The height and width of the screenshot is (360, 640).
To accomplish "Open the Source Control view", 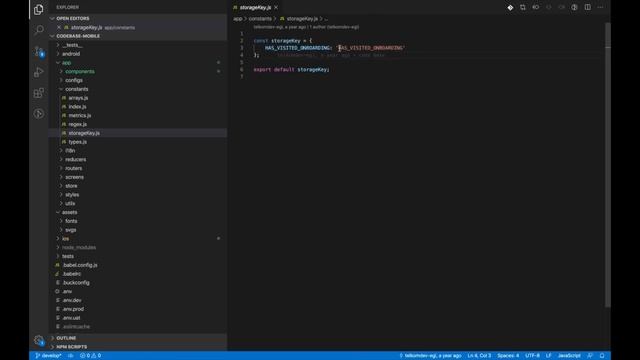I will coord(39,51).
